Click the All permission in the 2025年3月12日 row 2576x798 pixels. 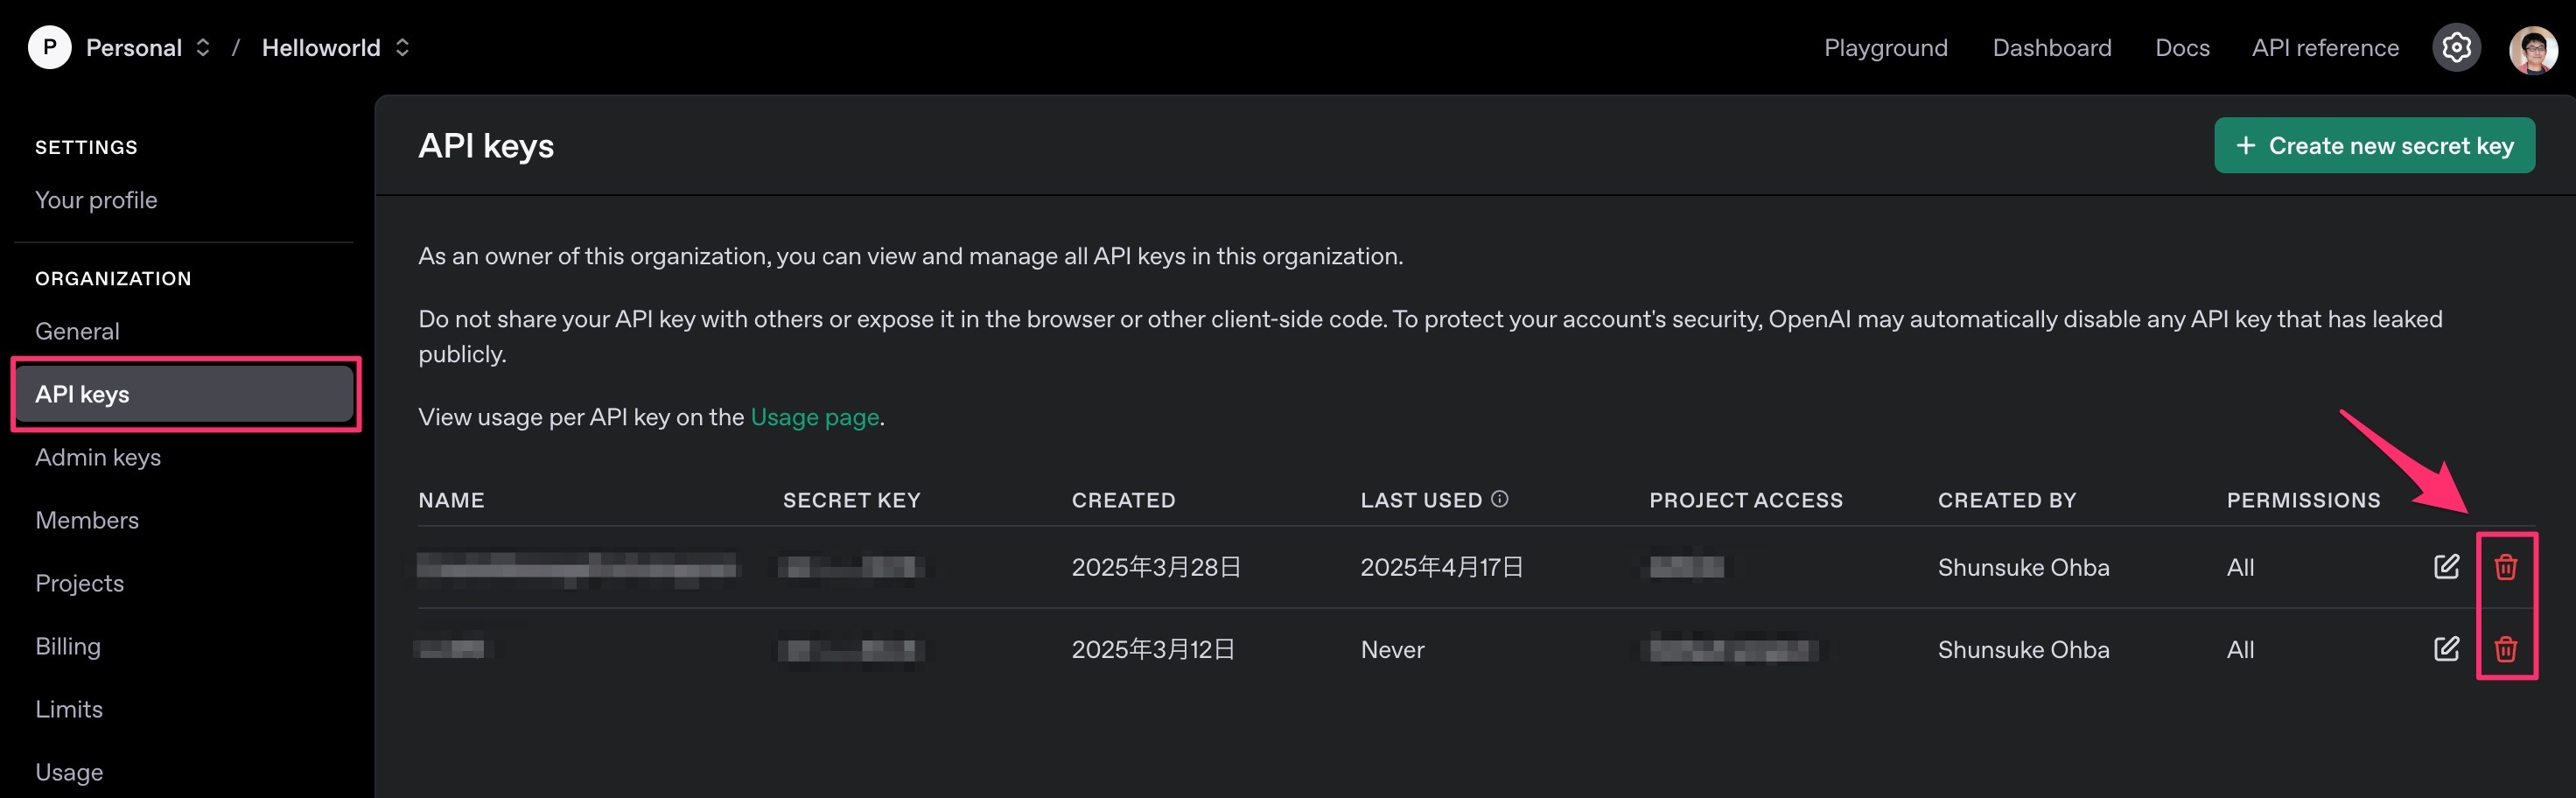pyautogui.click(x=2239, y=649)
